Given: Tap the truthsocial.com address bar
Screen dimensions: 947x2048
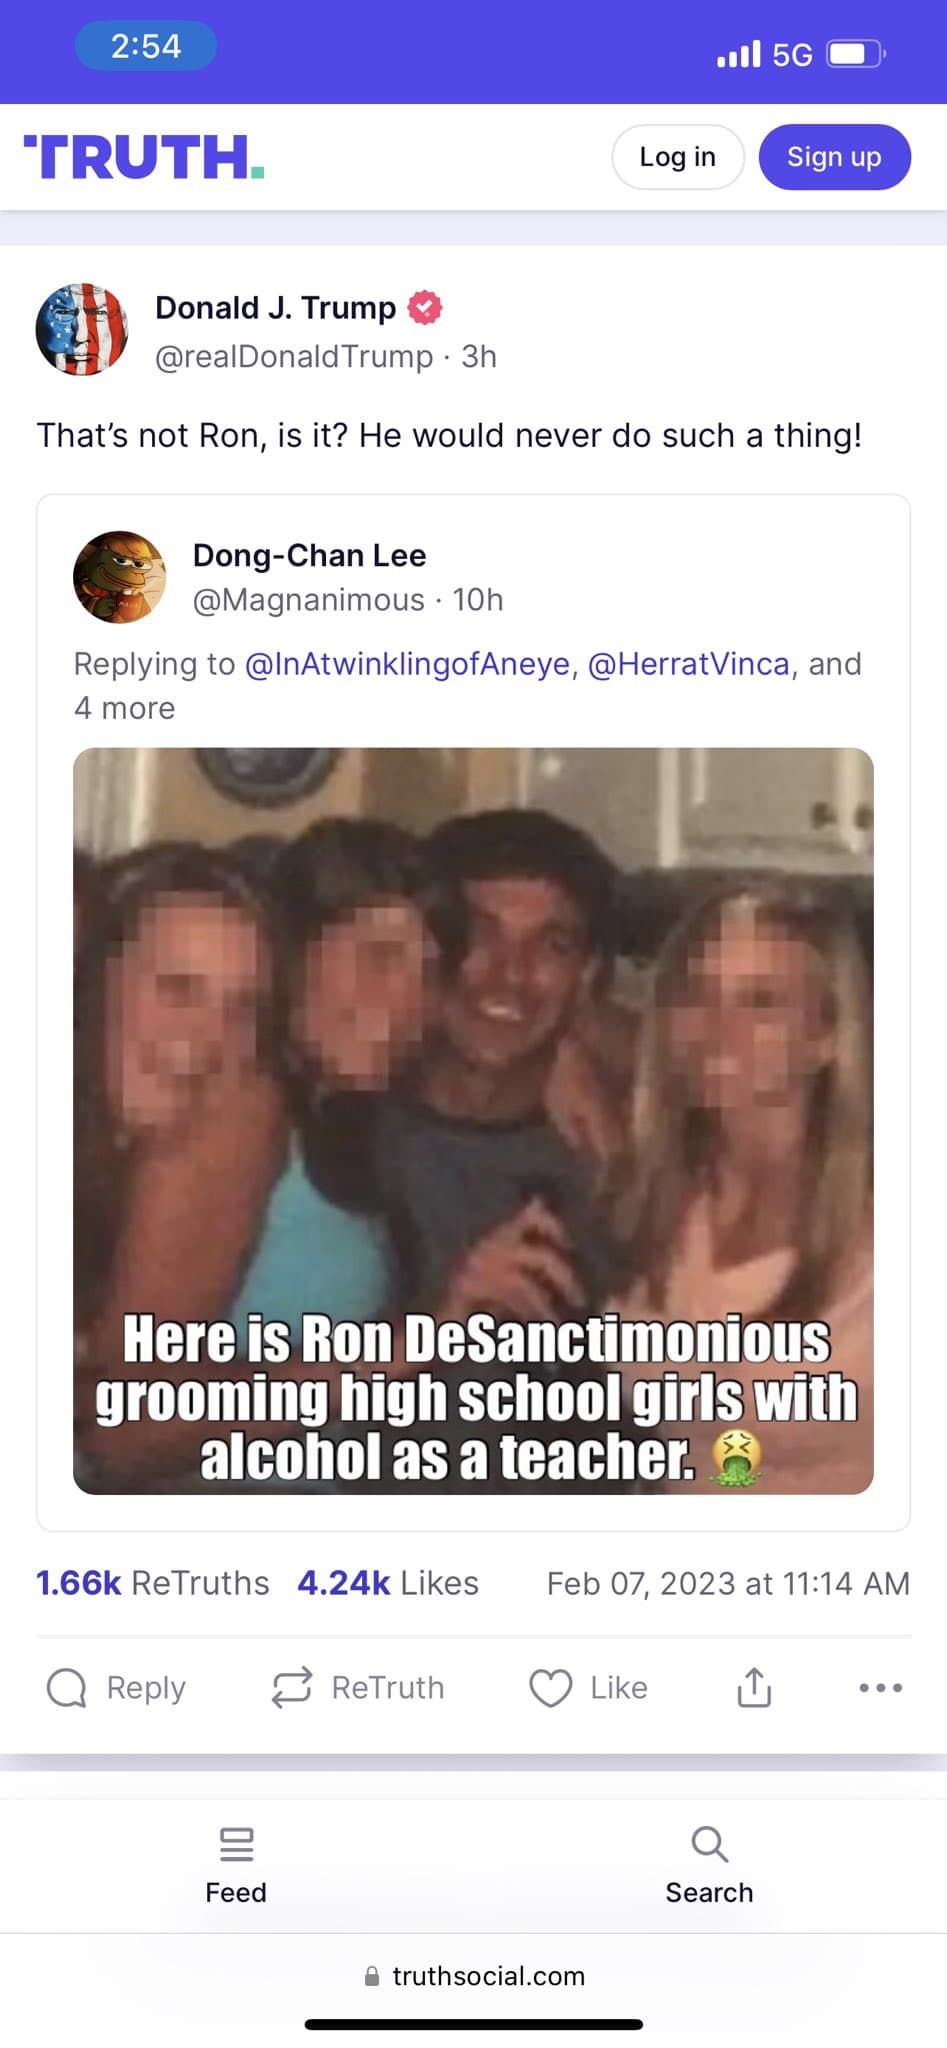Looking at the screenshot, I should click(x=488, y=1976).
